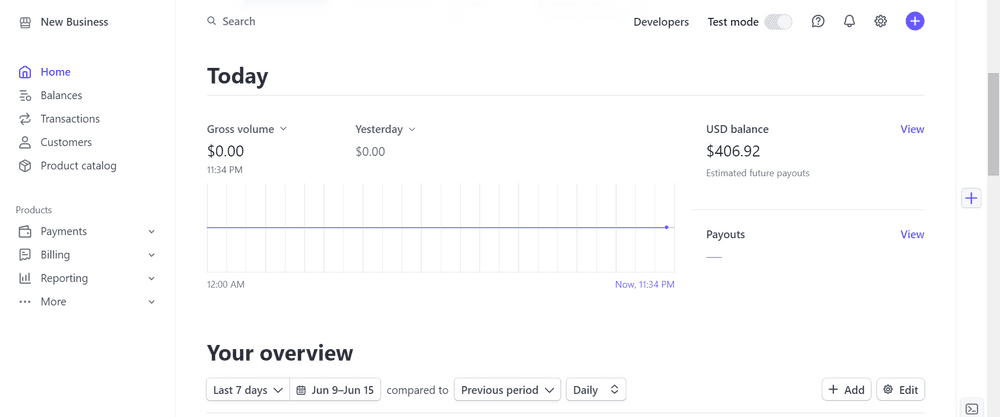
Task: Open the Previous period dropdown
Action: coord(508,390)
